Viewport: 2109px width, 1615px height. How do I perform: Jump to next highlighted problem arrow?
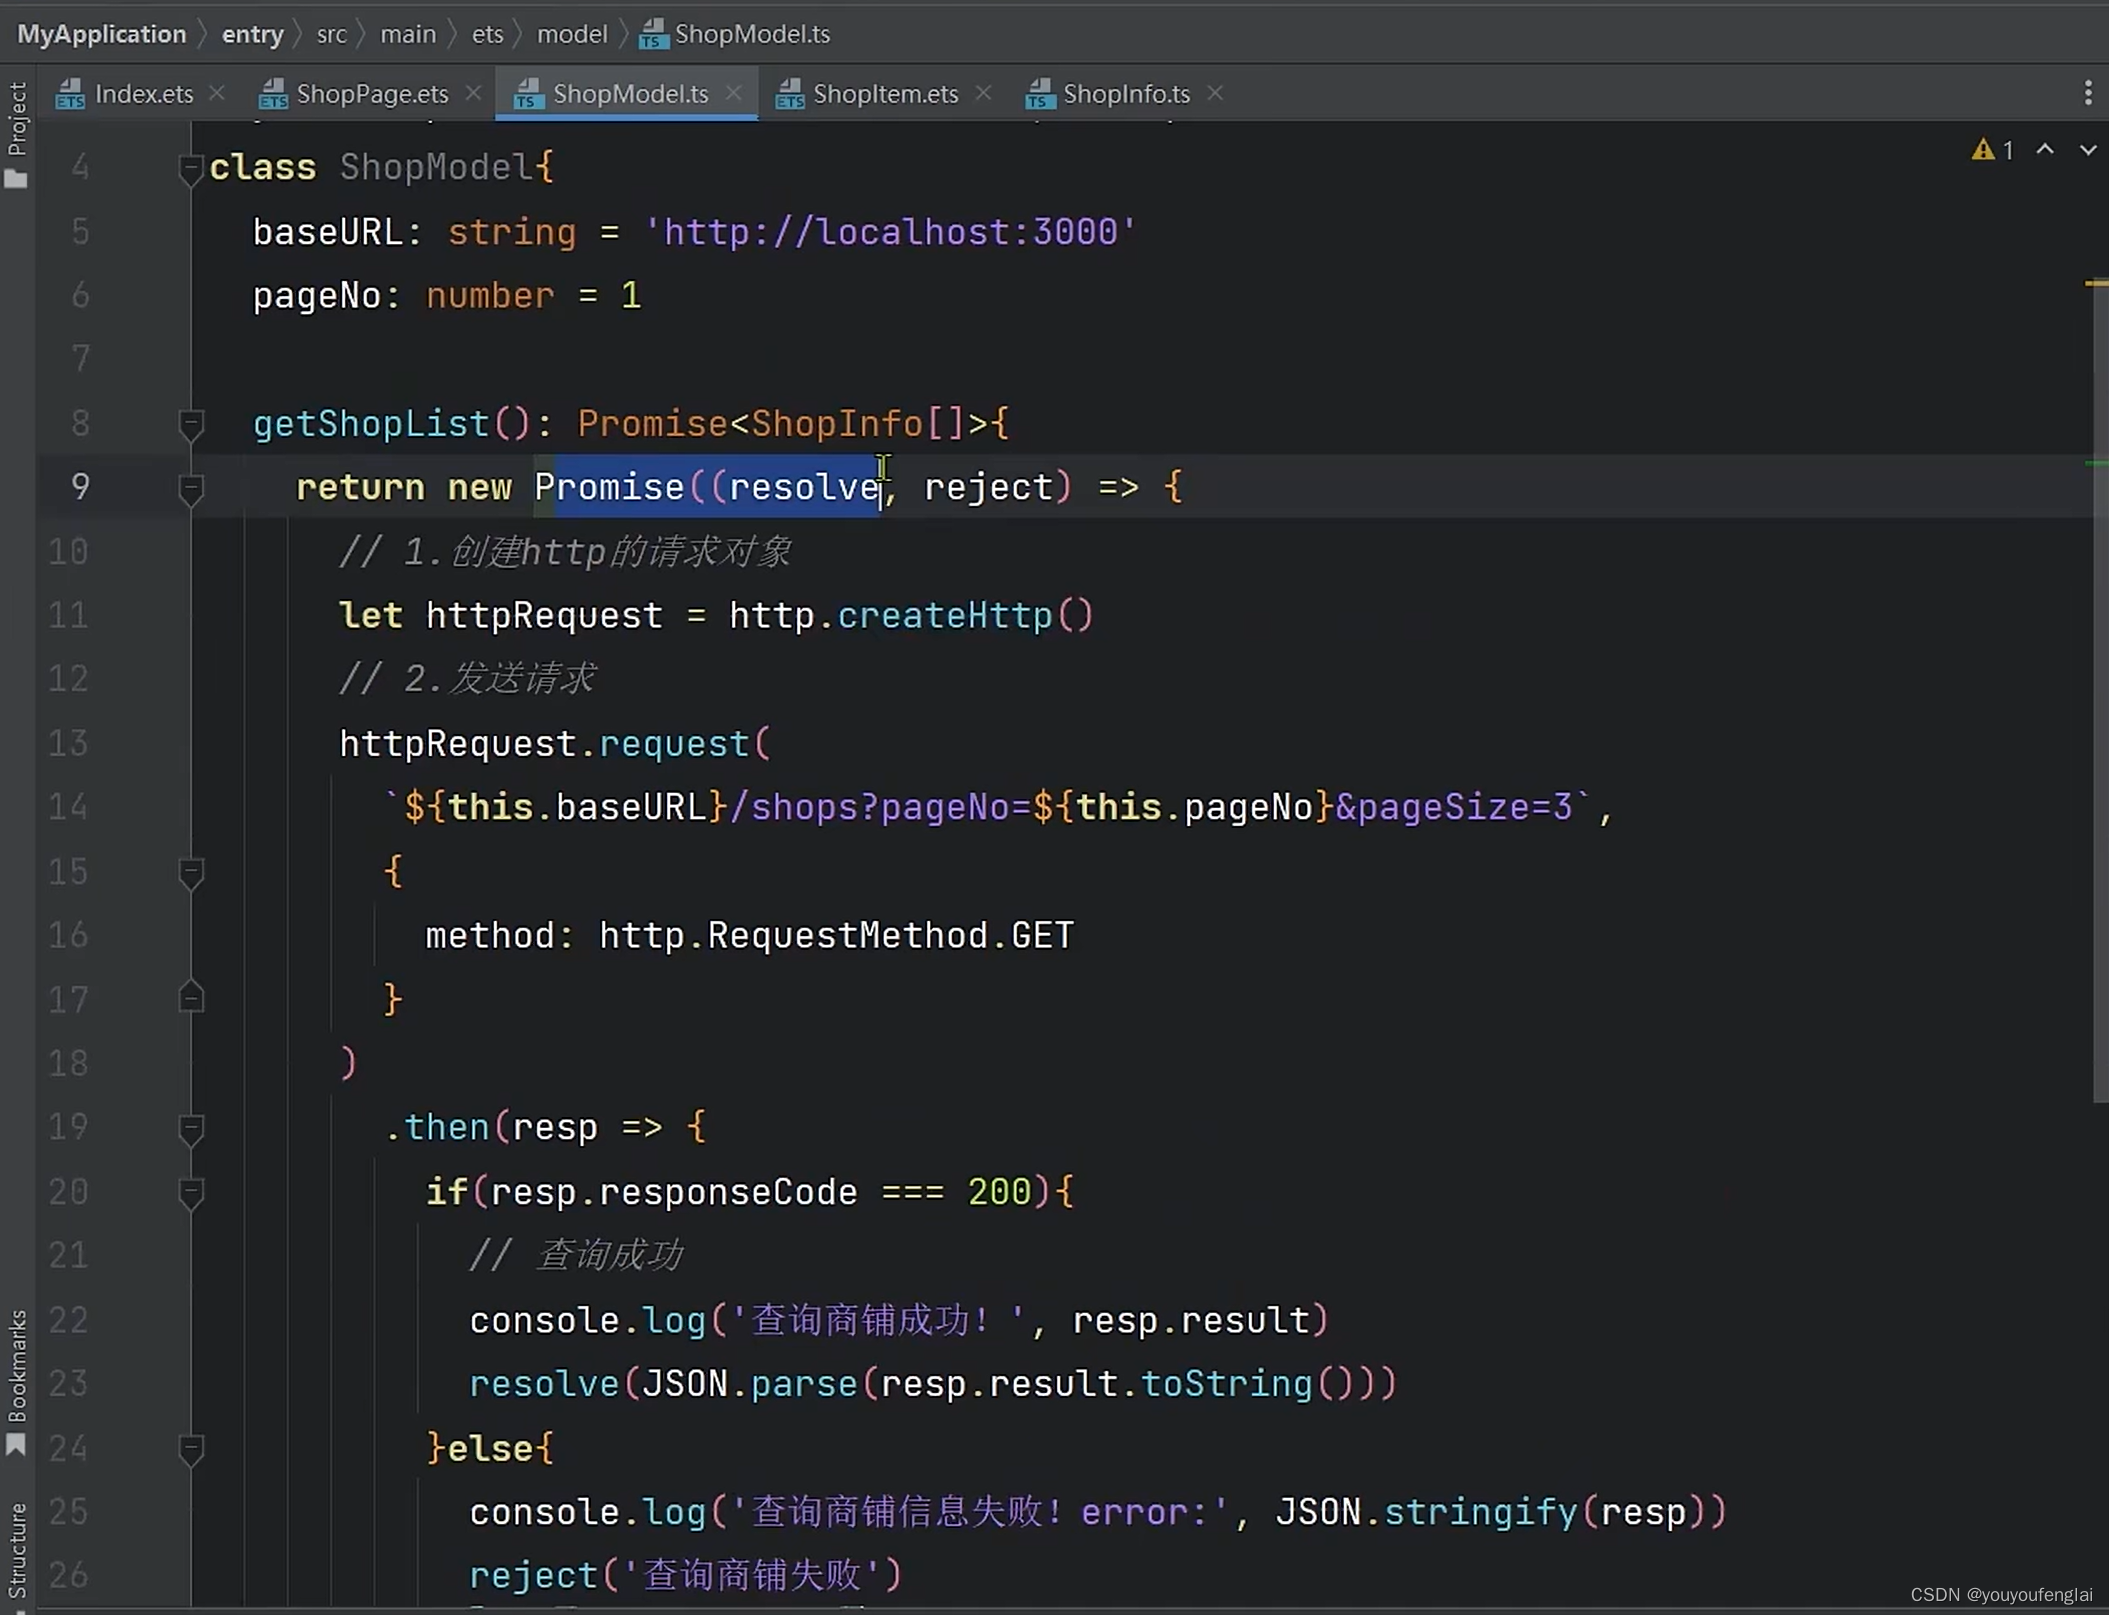(x=2088, y=150)
